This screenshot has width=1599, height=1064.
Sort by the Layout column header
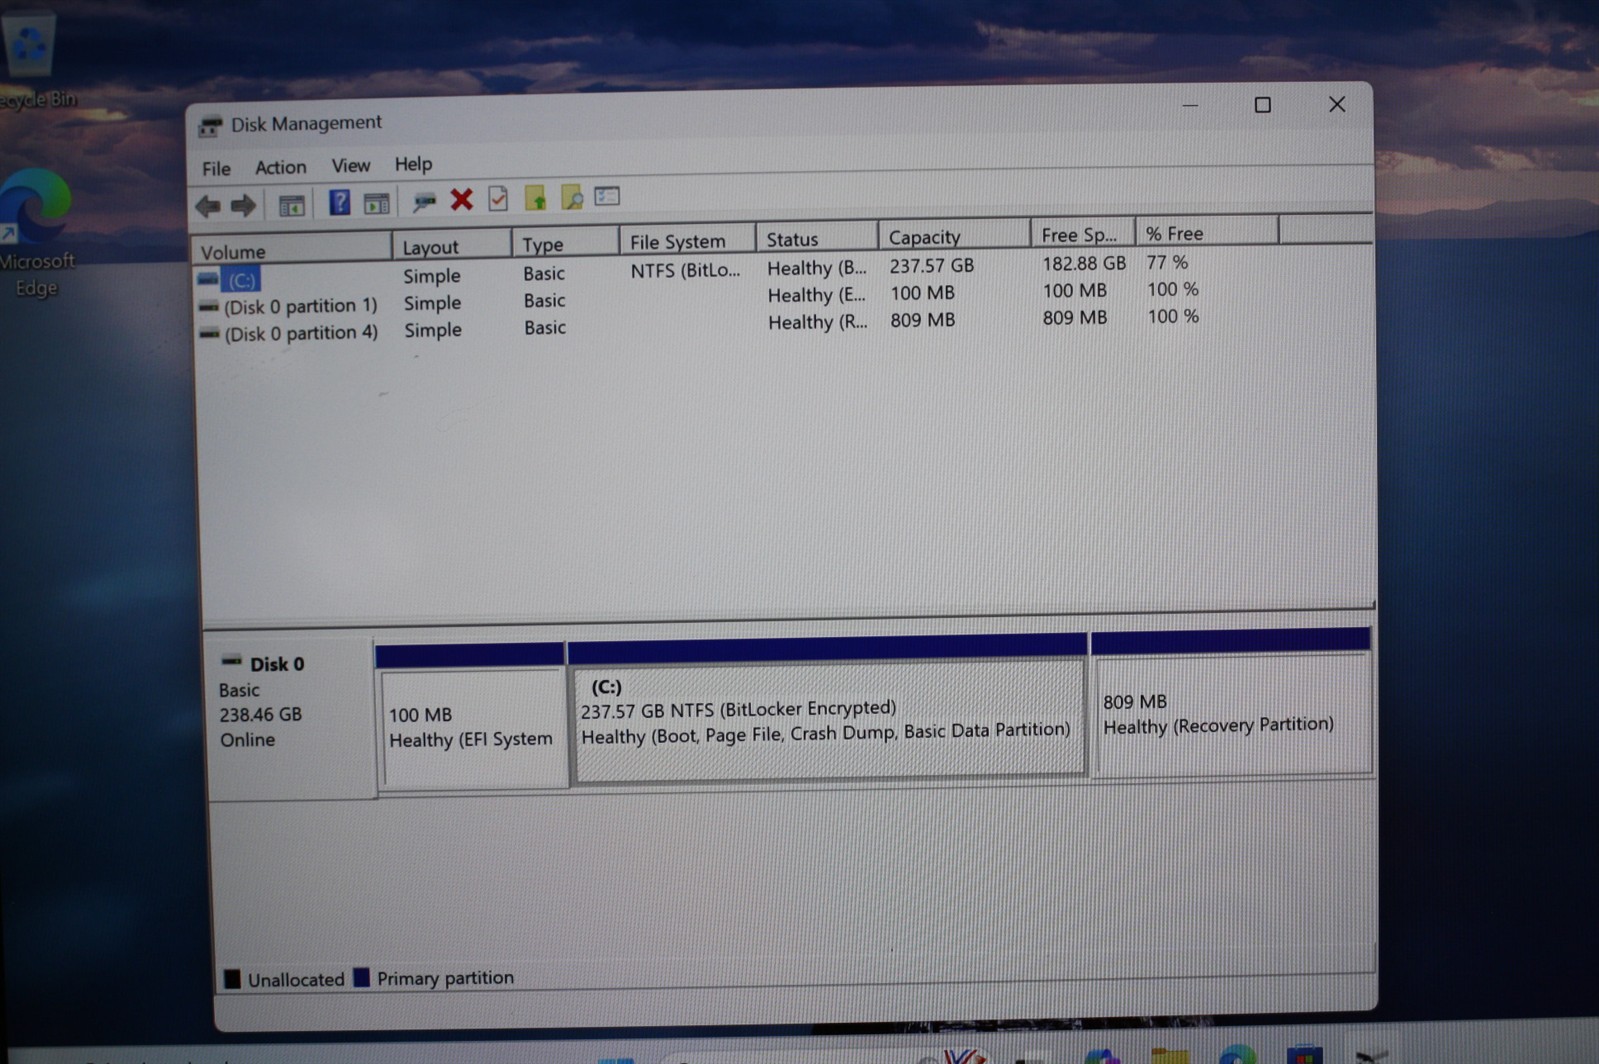pos(451,246)
